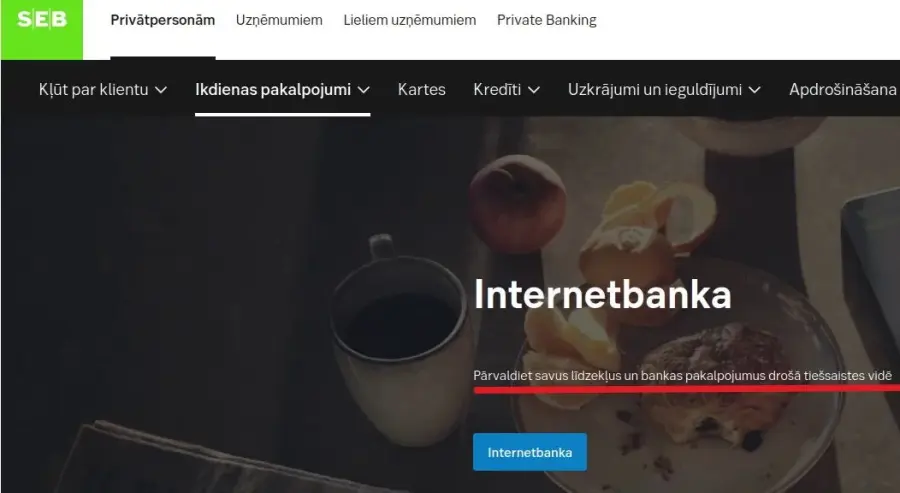The image size is (900, 493).
Task: Click the large Internetbanka heading
Action: [602, 295]
